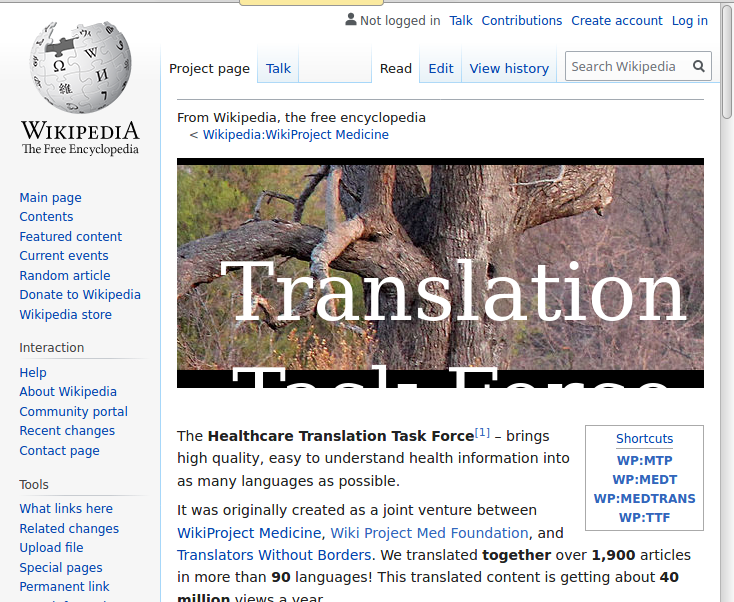The width and height of the screenshot is (734, 602).
Task: Open the Edit tab
Action: click(440, 68)
